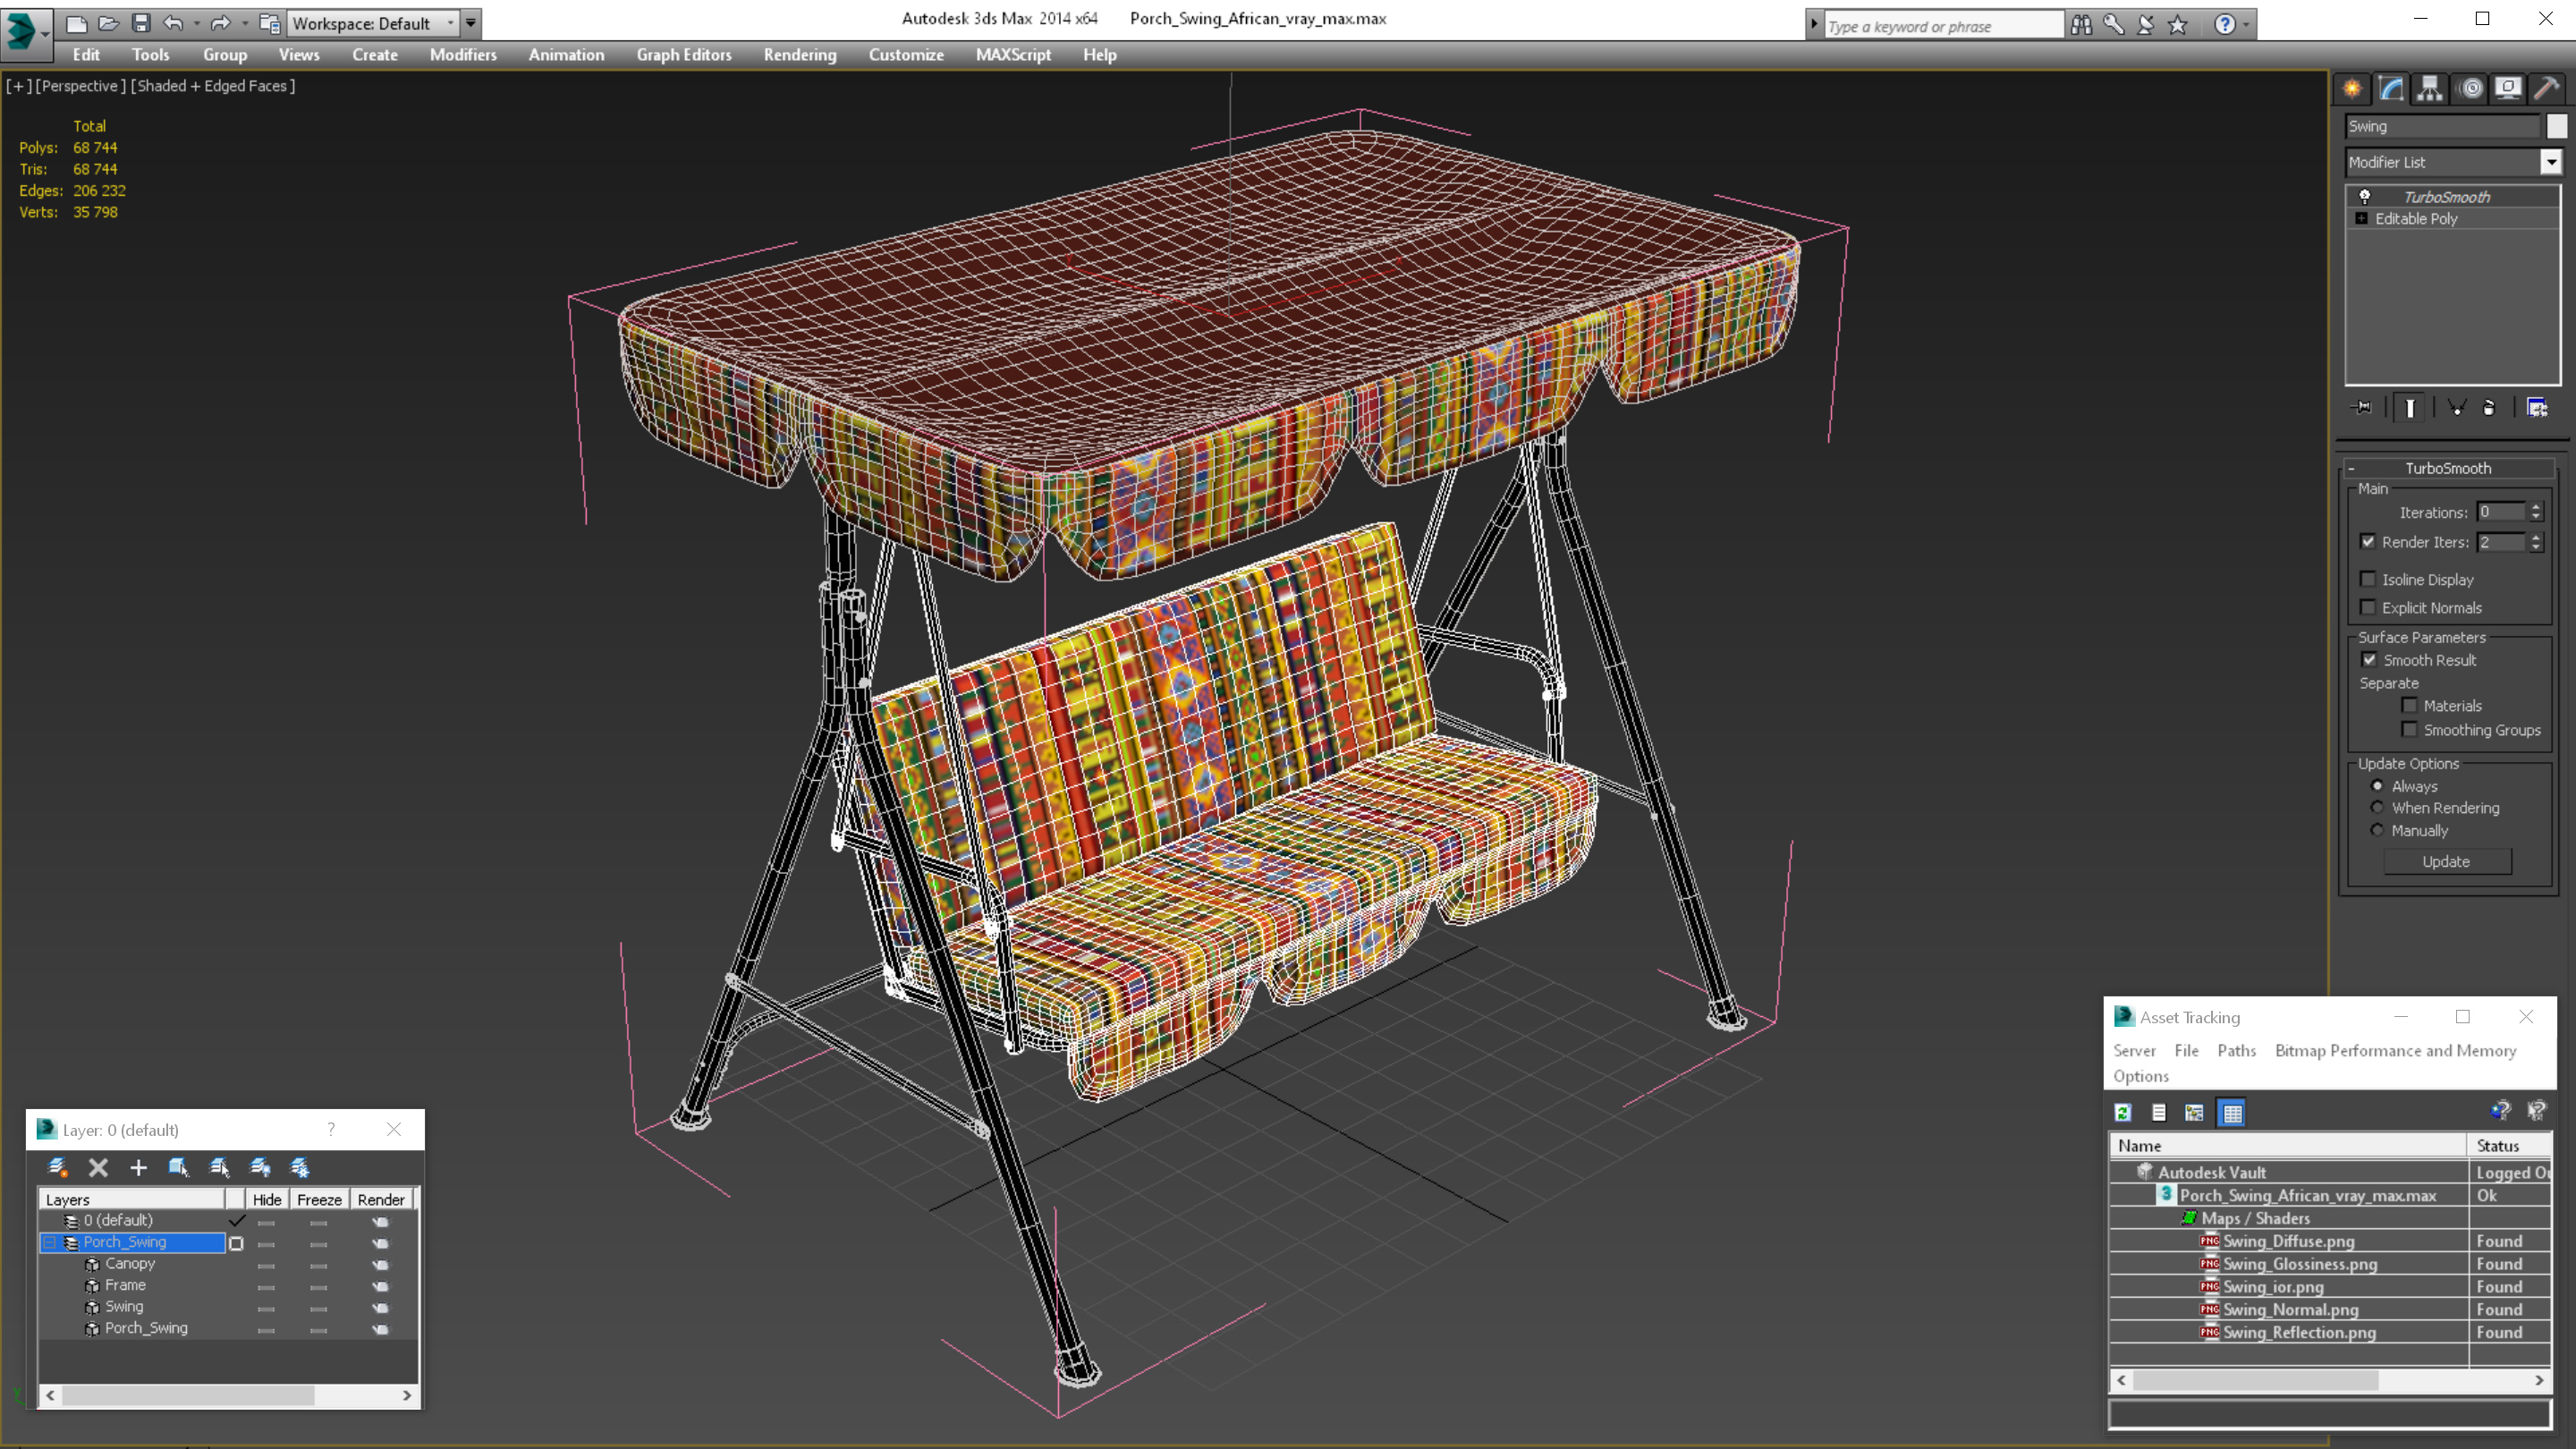Image resolution: width=2576 pixels, height=1449 pixels.
Task: Click the Swing object color swatch
Action: click(2556, 126)
